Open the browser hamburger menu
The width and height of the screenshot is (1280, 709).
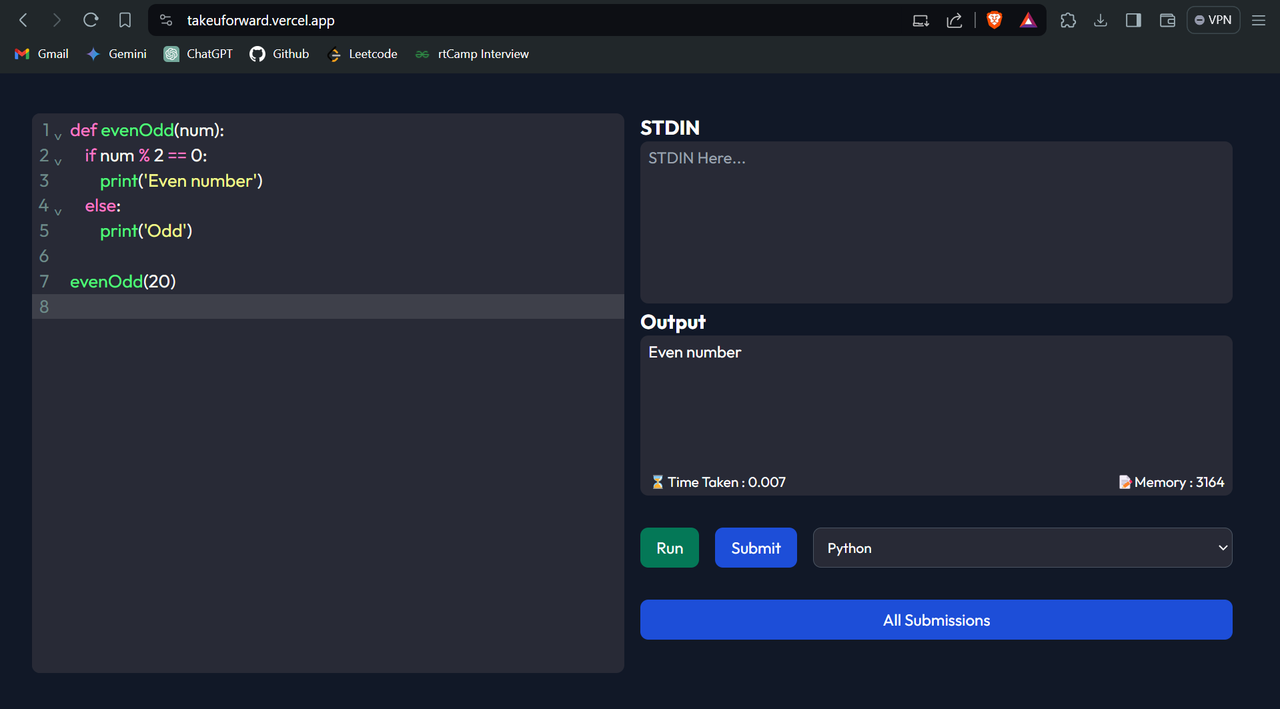pos(1259,20)
